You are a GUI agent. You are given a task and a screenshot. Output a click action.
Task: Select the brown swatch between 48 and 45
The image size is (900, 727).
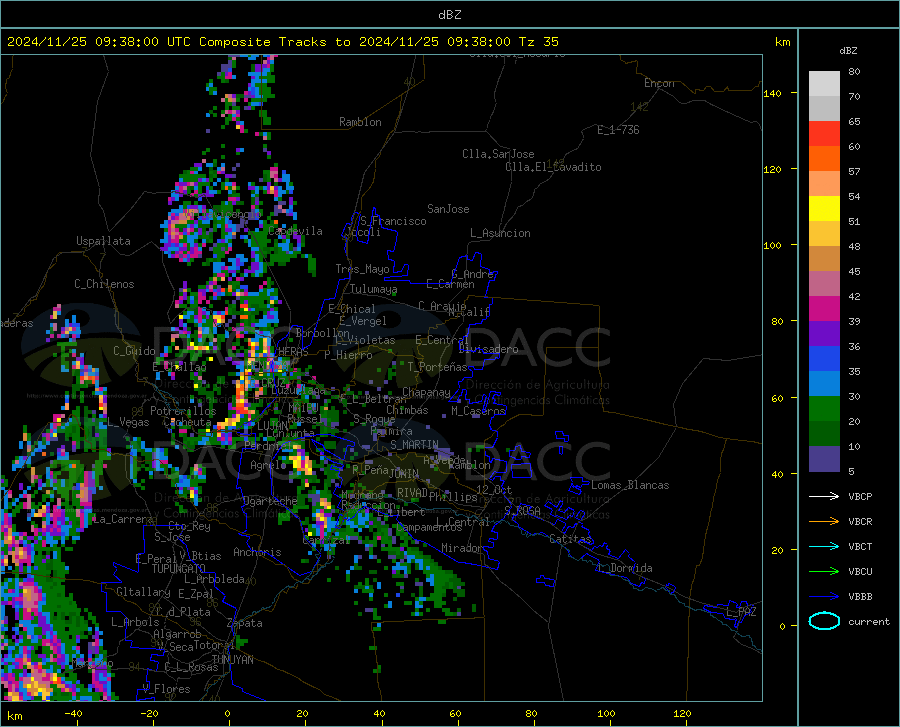coord(824,259)
